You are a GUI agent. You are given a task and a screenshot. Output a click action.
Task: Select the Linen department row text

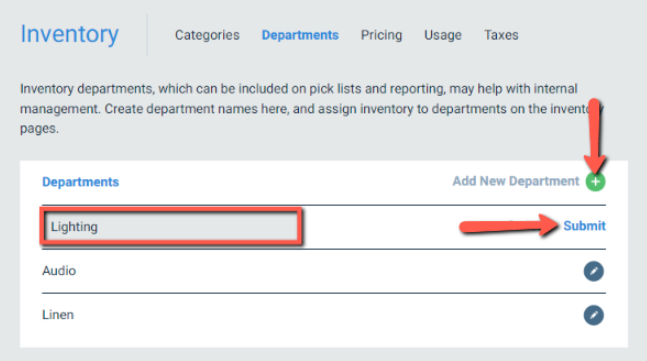click(x=58, y=315)
